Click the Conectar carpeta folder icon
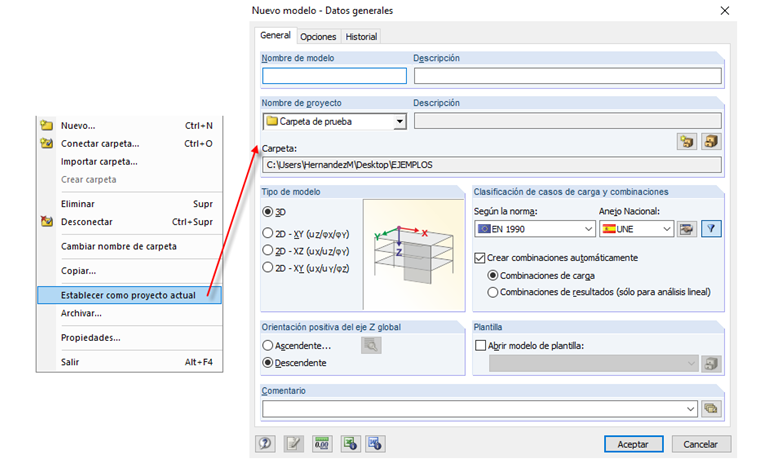The height and width of the screenshot is (459, 760). 47,143
